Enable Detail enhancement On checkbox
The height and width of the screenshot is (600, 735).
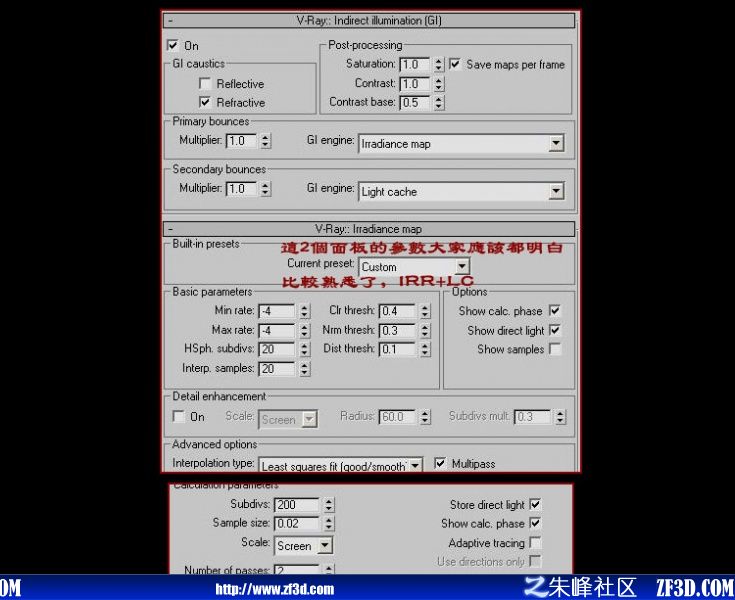pyautogui.click(x=178, y=416)
